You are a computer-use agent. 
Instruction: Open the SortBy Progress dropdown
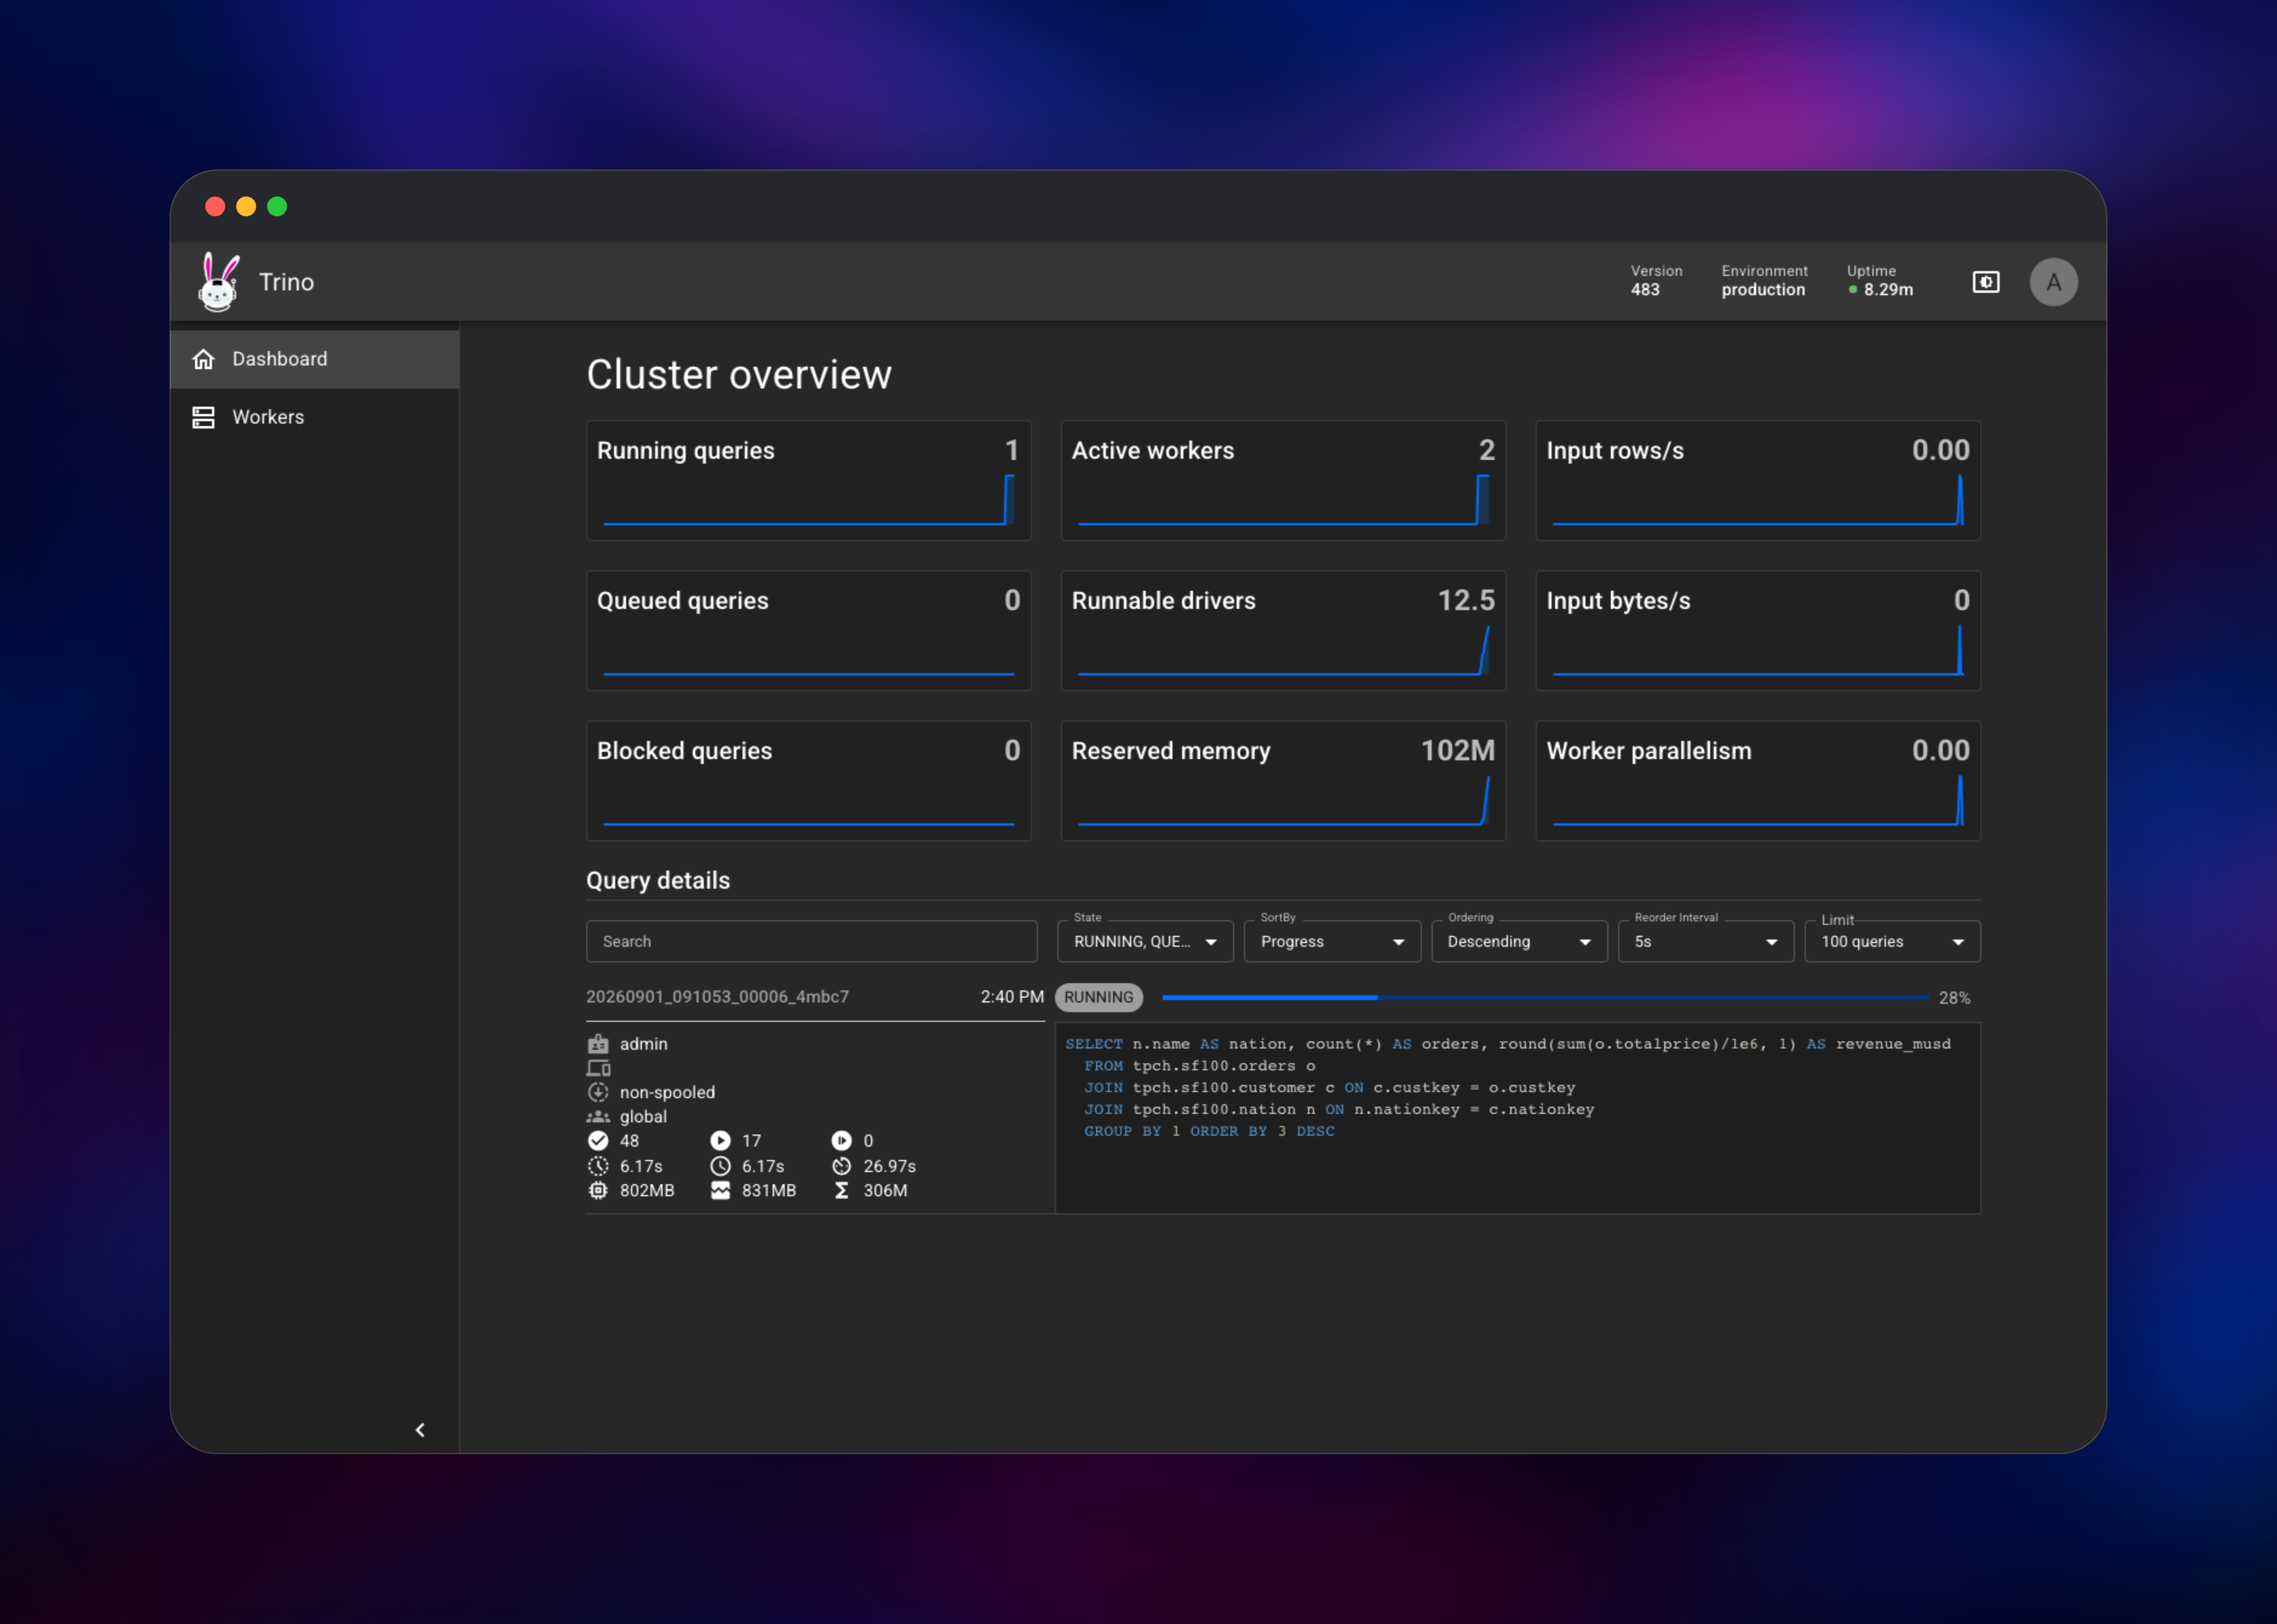[1332, 942]
